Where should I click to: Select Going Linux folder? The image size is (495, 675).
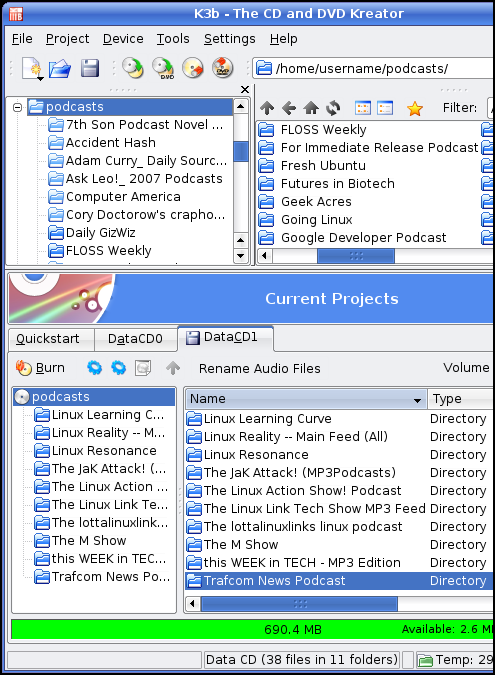pyautogui.click(x=305, y=220)
